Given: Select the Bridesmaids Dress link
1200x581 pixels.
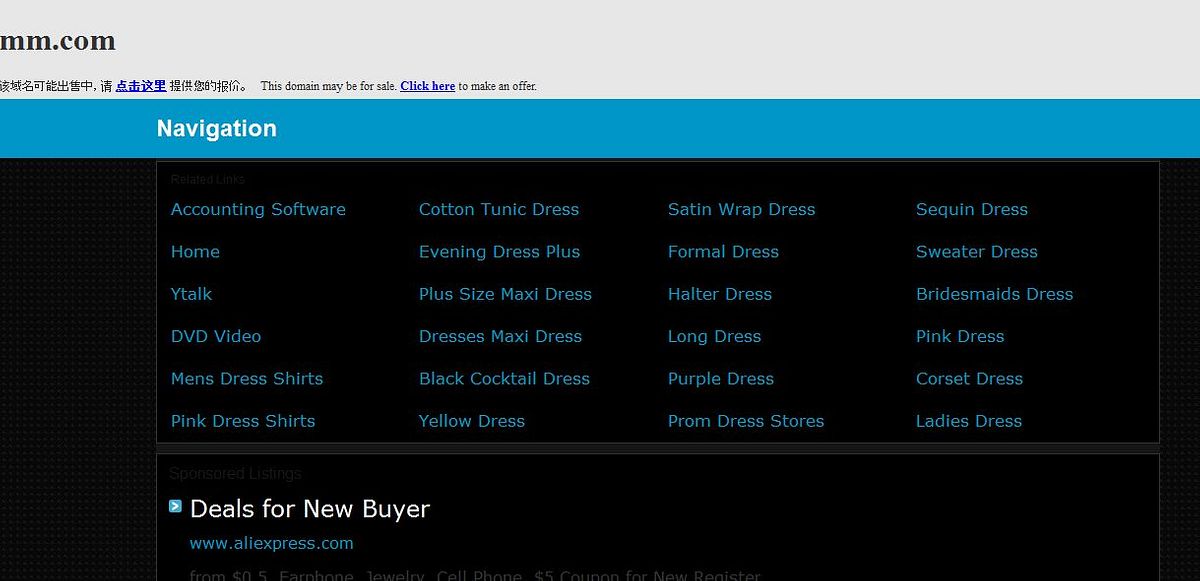Looking at the screenshot, I should 994,294.
